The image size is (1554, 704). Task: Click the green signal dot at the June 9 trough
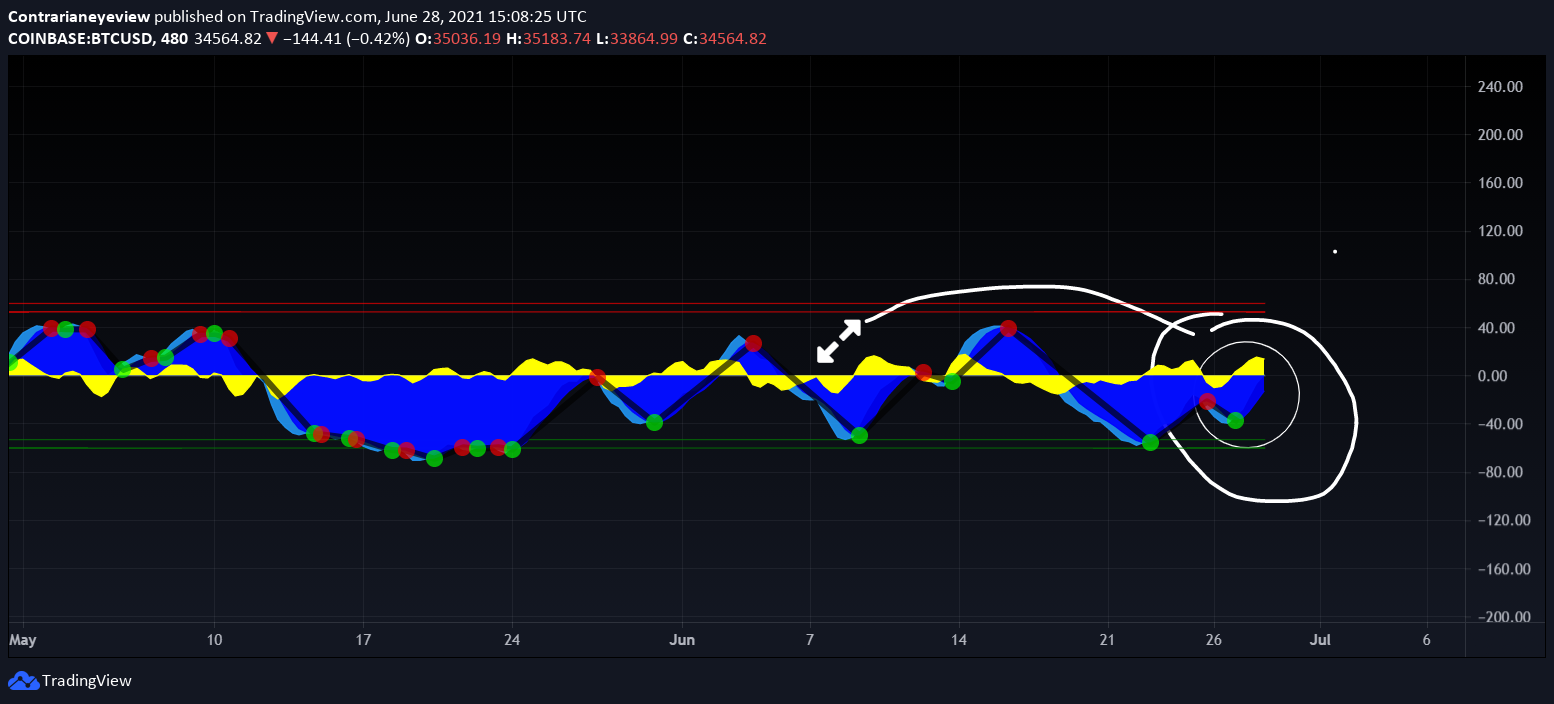[859, 435]
